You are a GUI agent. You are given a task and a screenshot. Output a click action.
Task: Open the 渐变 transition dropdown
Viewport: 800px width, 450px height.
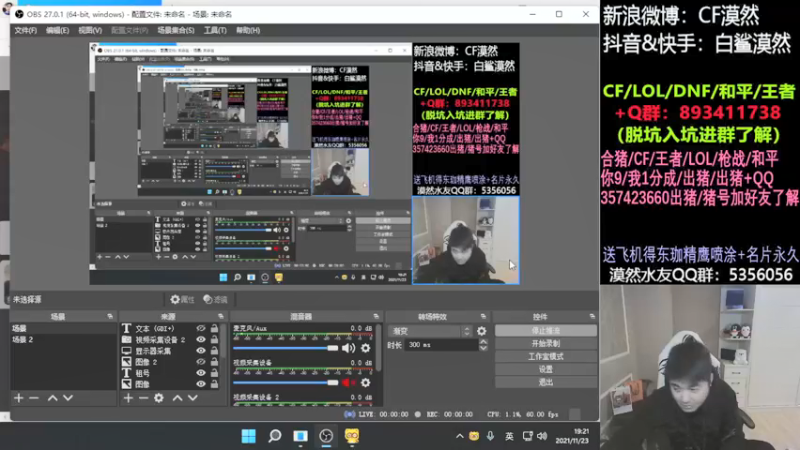coord(430,331)
